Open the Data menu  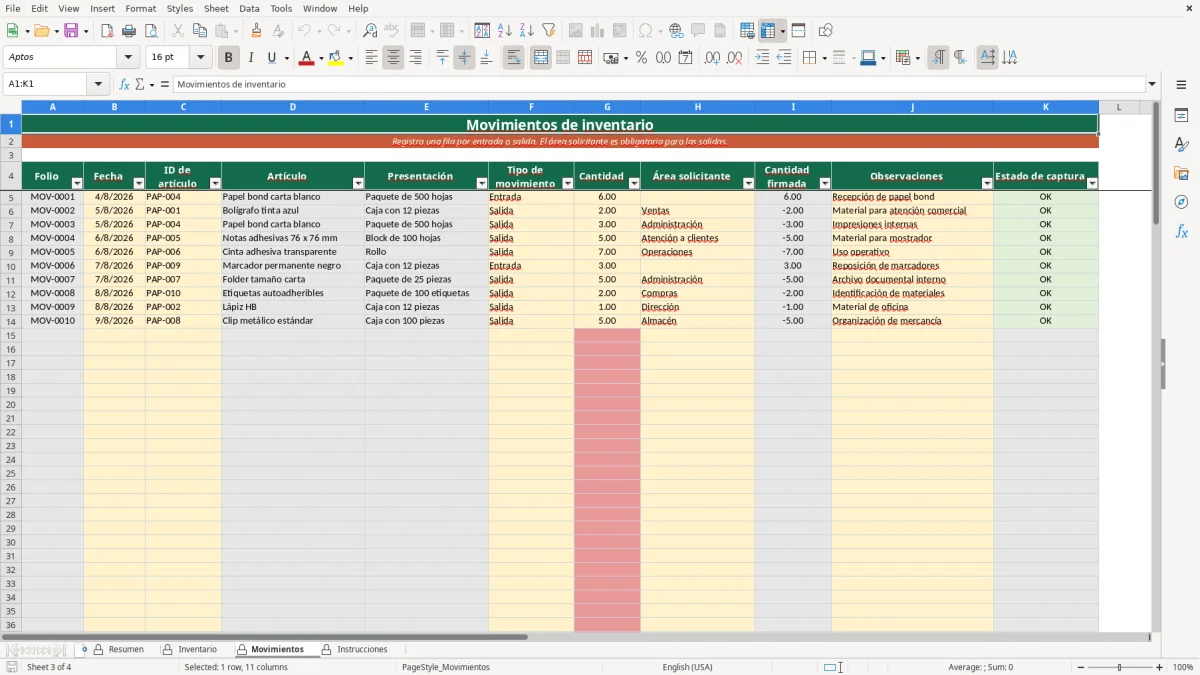[249, 8]
